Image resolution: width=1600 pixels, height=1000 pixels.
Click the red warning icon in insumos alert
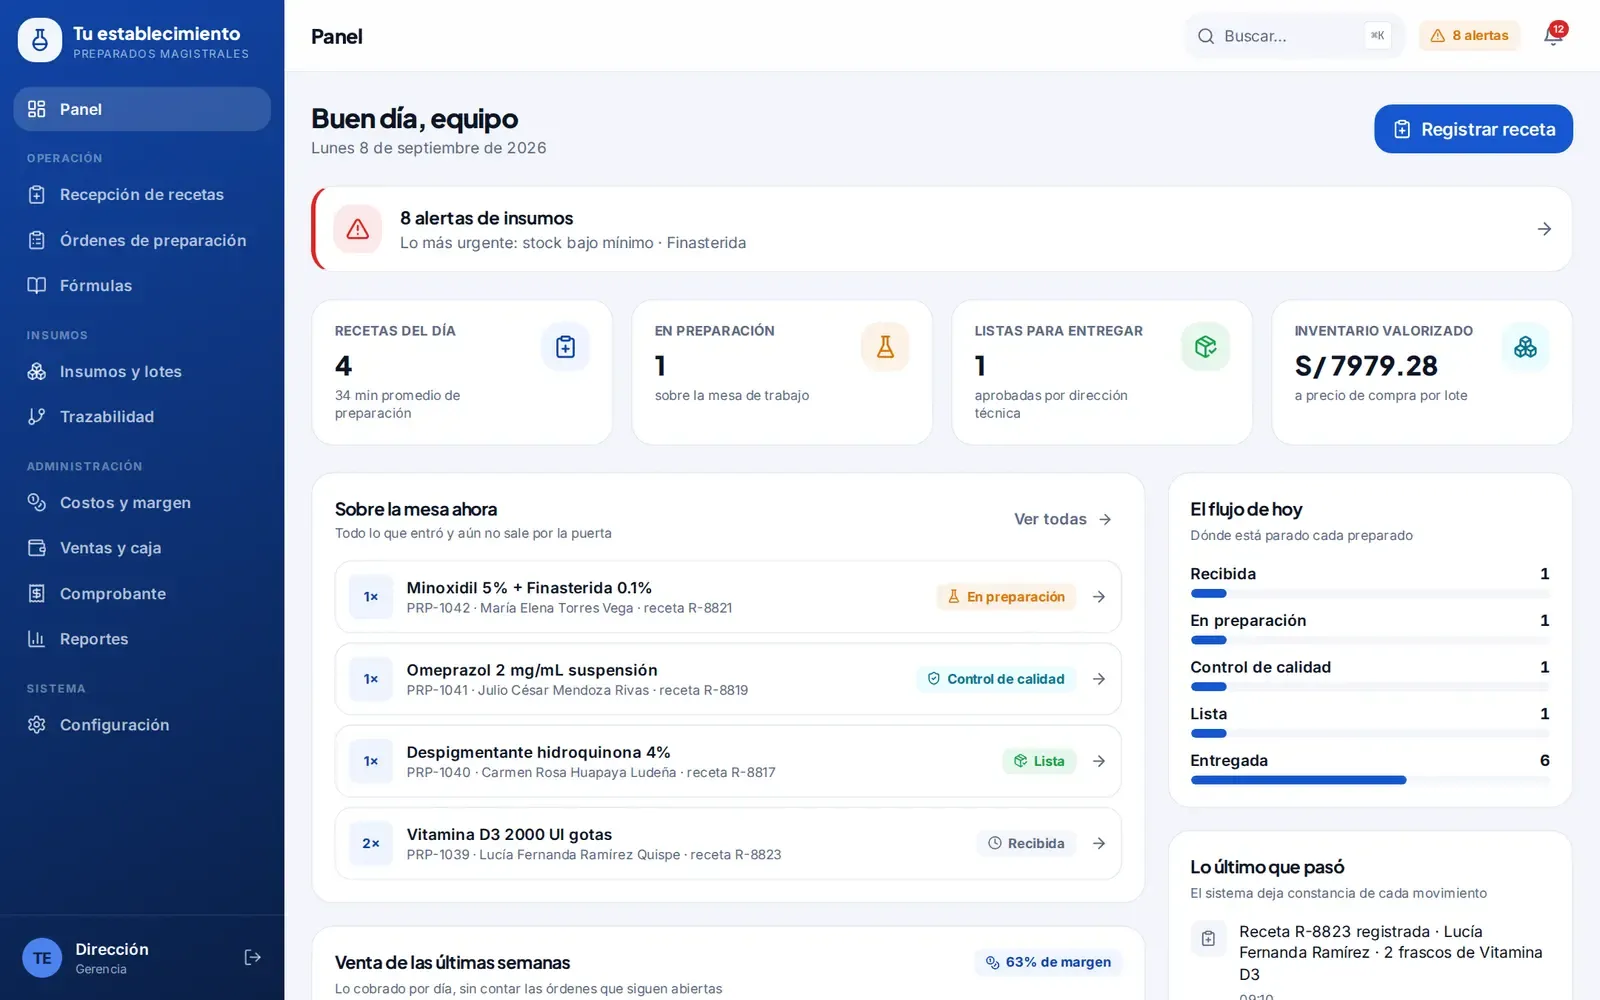pos(358,229)
